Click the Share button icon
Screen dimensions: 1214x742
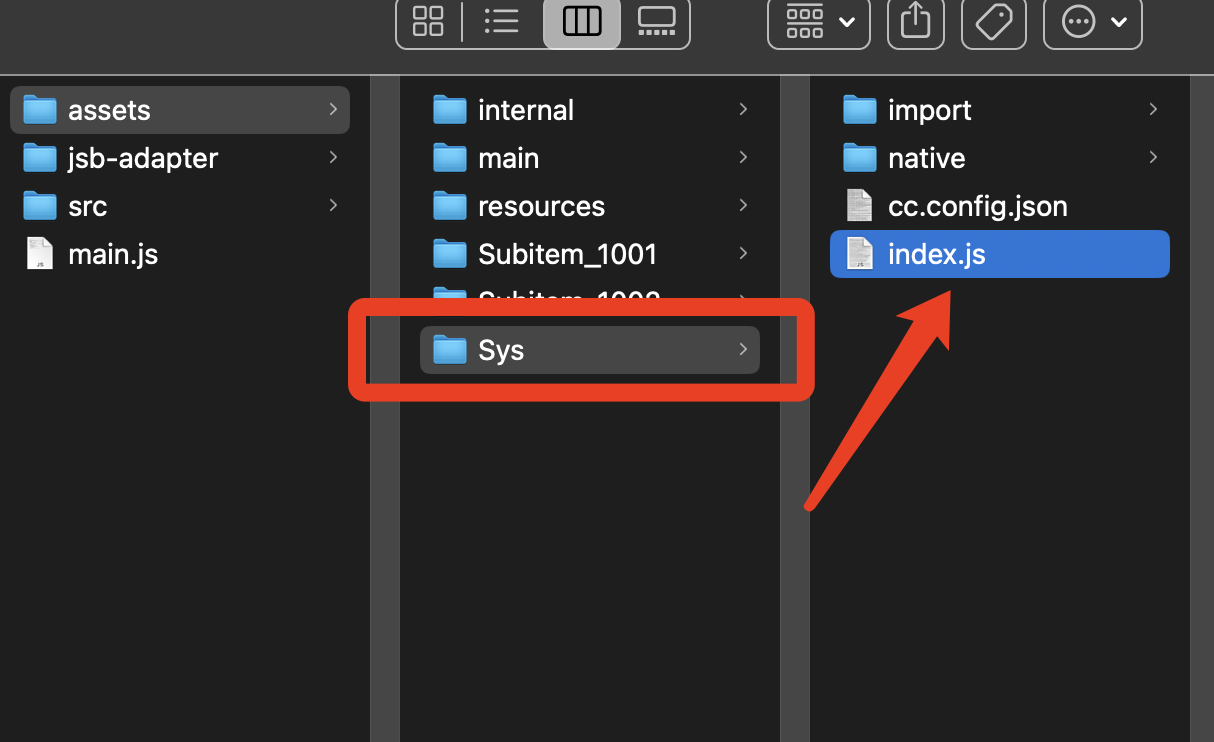(x=916, y=21)
